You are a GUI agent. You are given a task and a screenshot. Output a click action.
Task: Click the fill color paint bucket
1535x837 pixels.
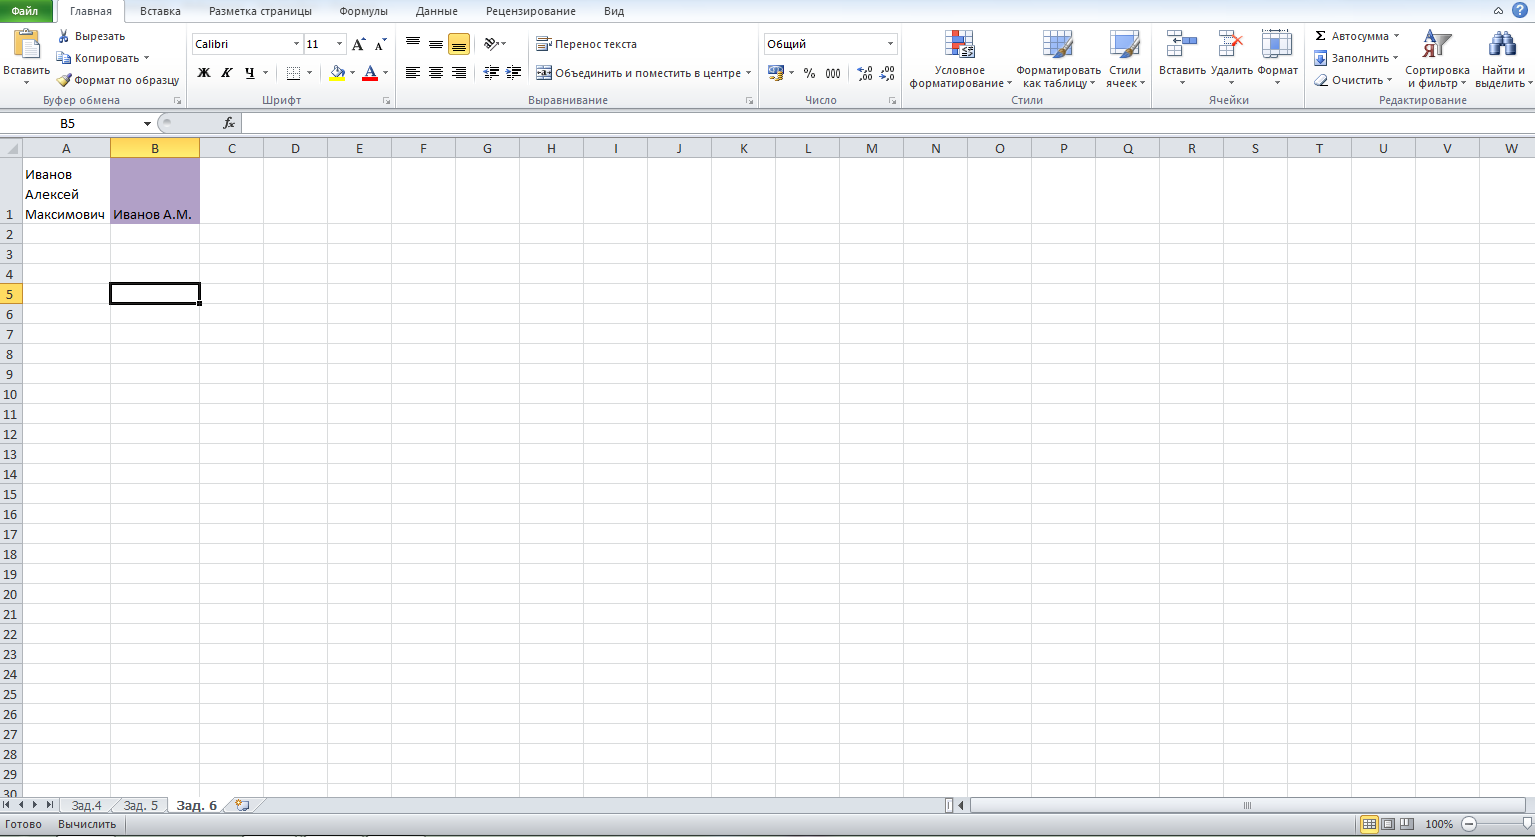338,73
